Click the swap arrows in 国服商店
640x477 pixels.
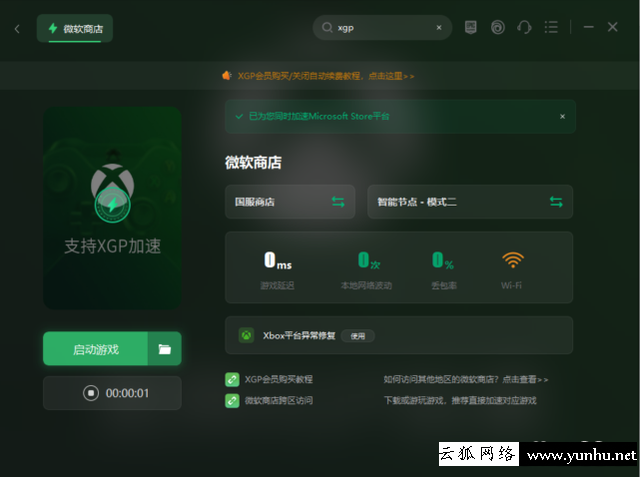click(338, 202)
